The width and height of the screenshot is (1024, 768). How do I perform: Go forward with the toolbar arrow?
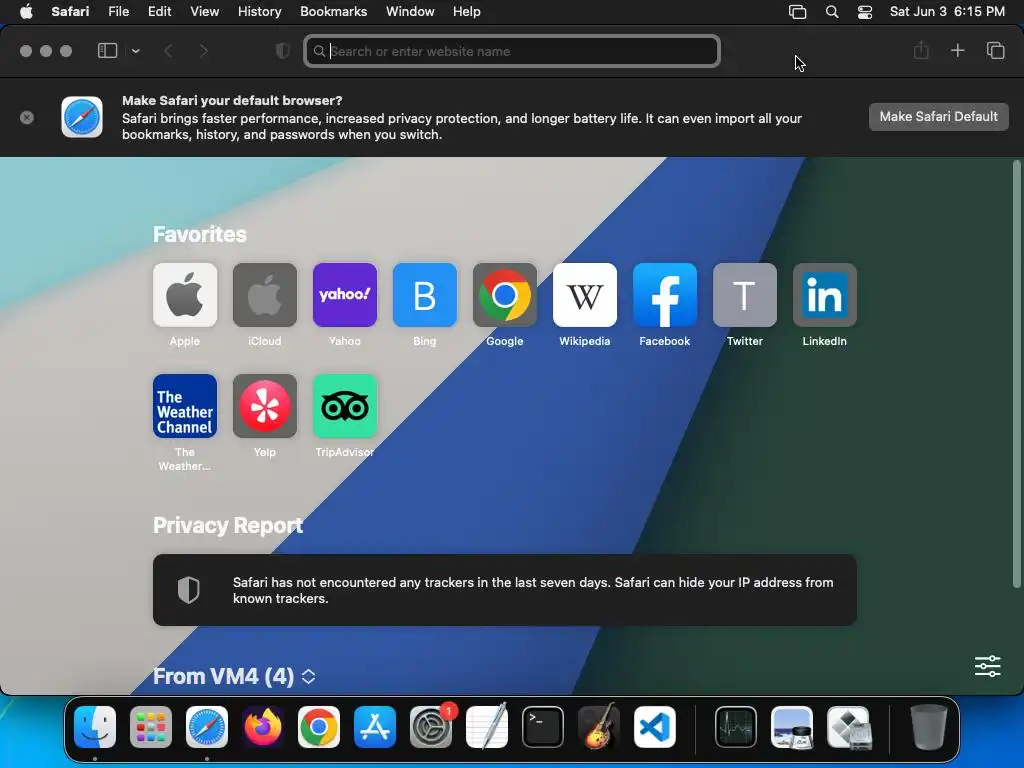(204, 50)
